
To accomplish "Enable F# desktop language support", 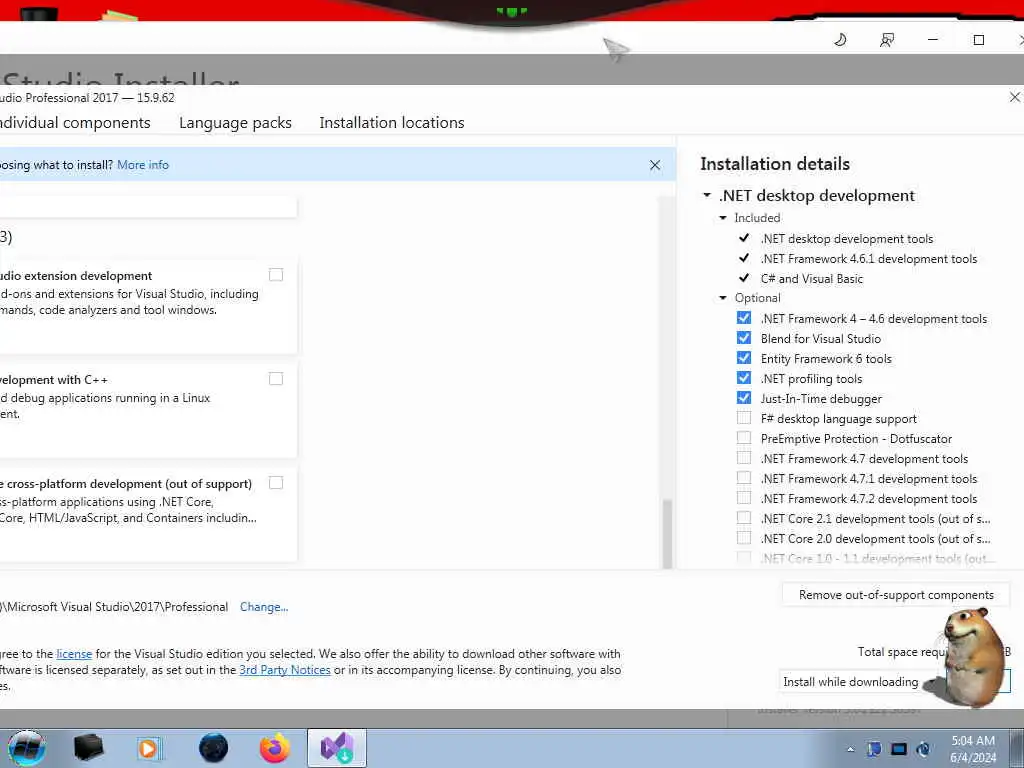I will coord(744,418).
